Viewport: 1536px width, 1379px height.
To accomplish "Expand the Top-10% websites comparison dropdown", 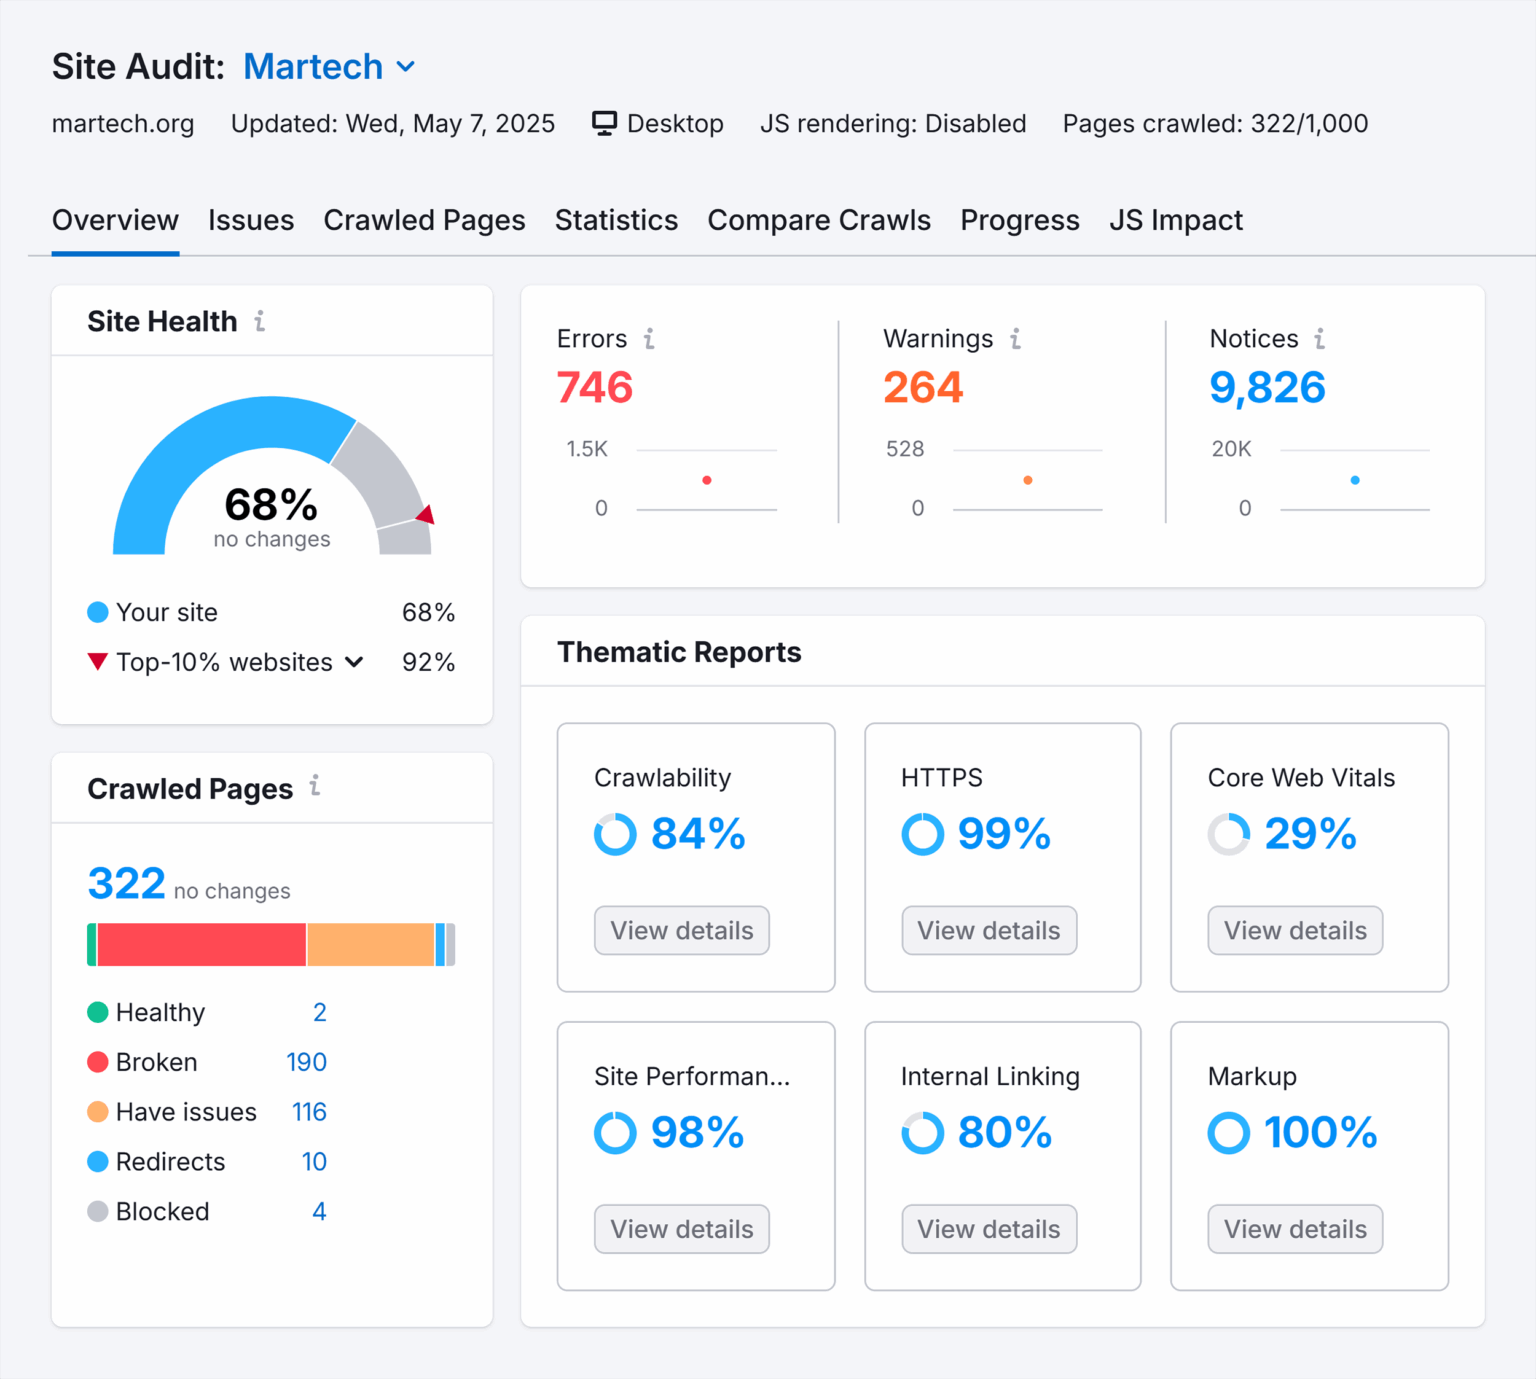I will [x=353, y=662].
